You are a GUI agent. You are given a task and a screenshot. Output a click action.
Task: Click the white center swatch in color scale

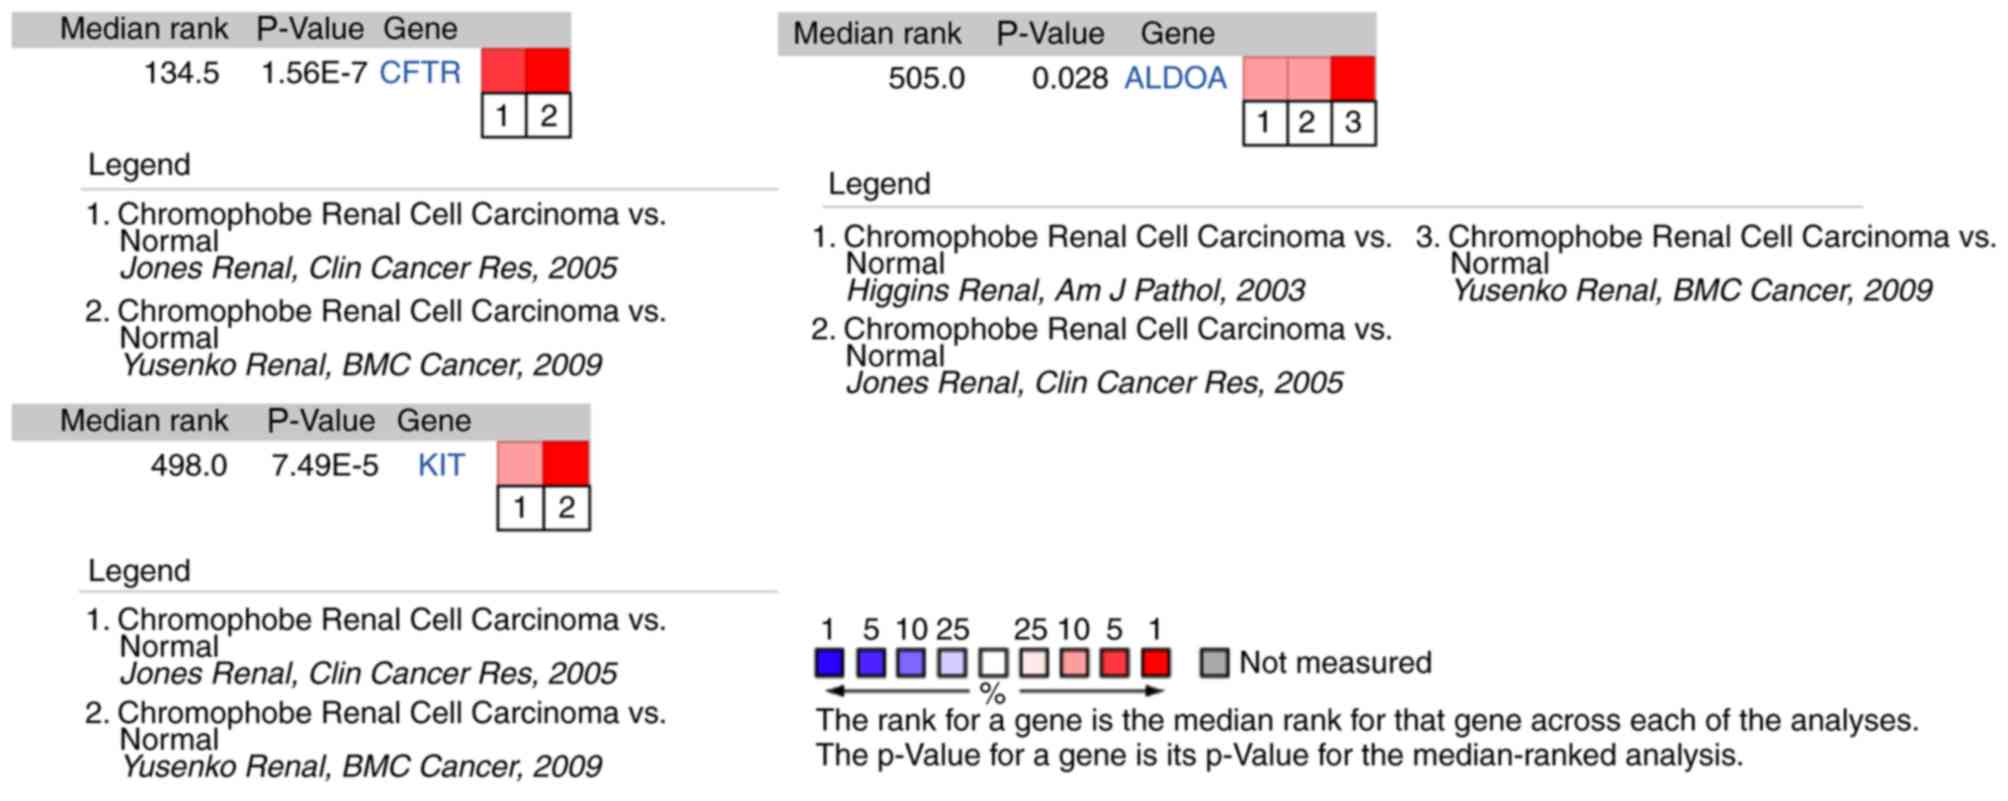click(992, 663)
